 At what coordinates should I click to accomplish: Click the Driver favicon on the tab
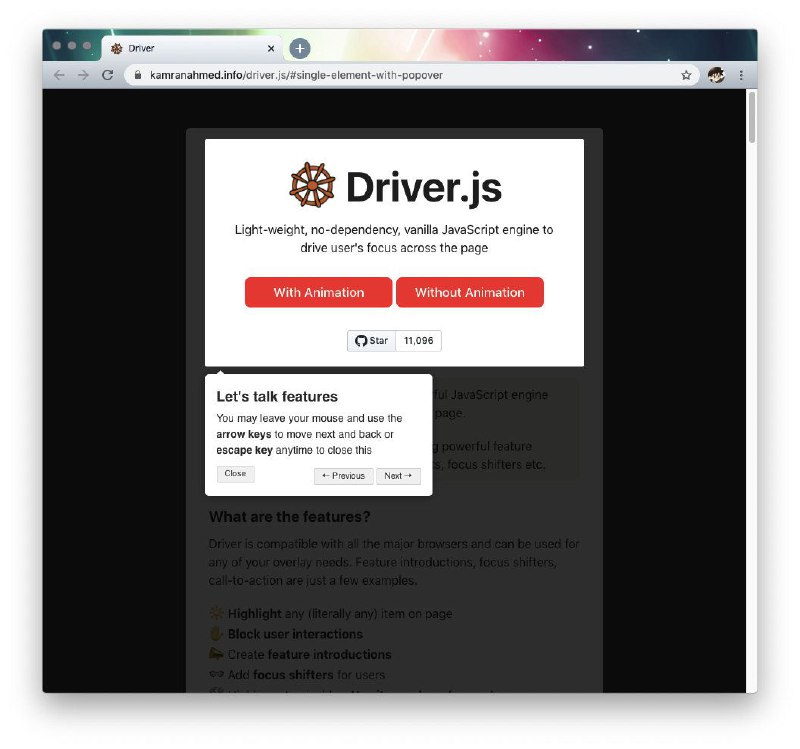point(117,48)
